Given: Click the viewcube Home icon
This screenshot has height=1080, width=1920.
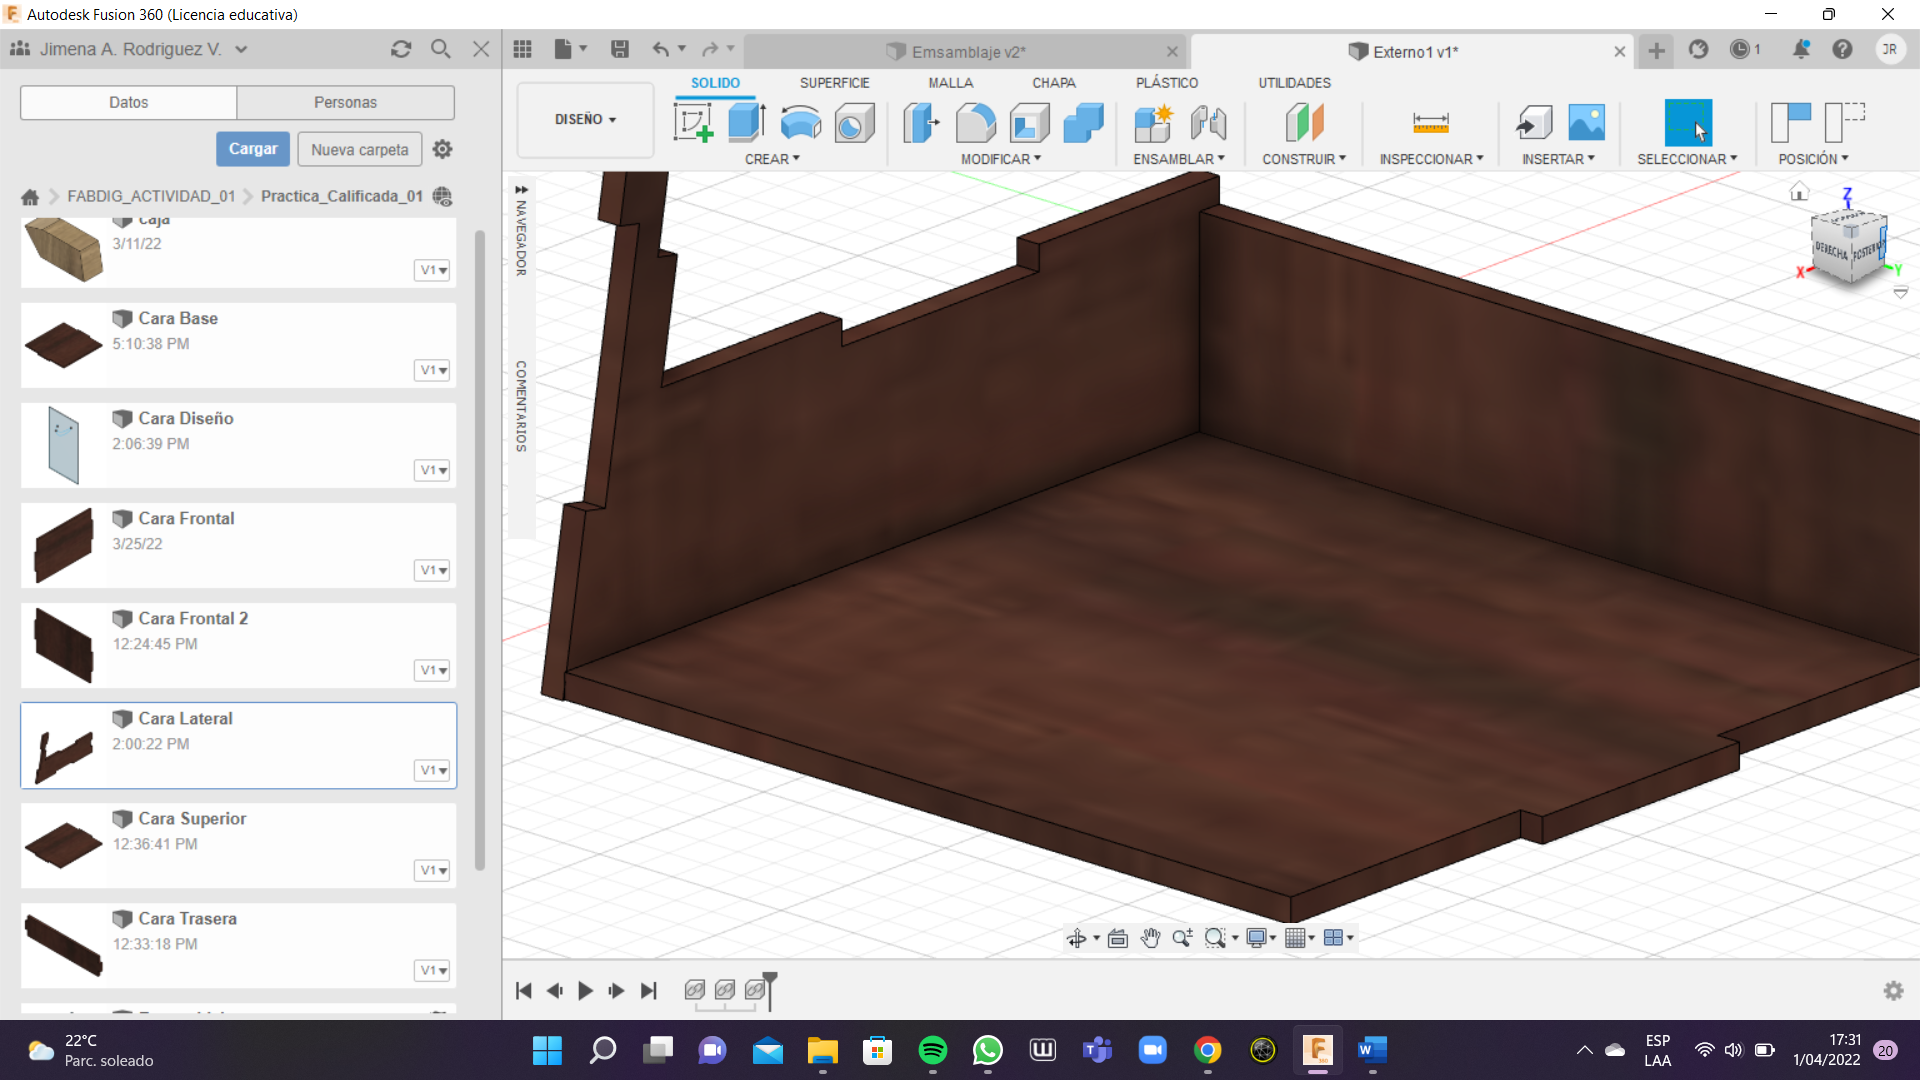Looking at the screenshot, I should 1799,191.
